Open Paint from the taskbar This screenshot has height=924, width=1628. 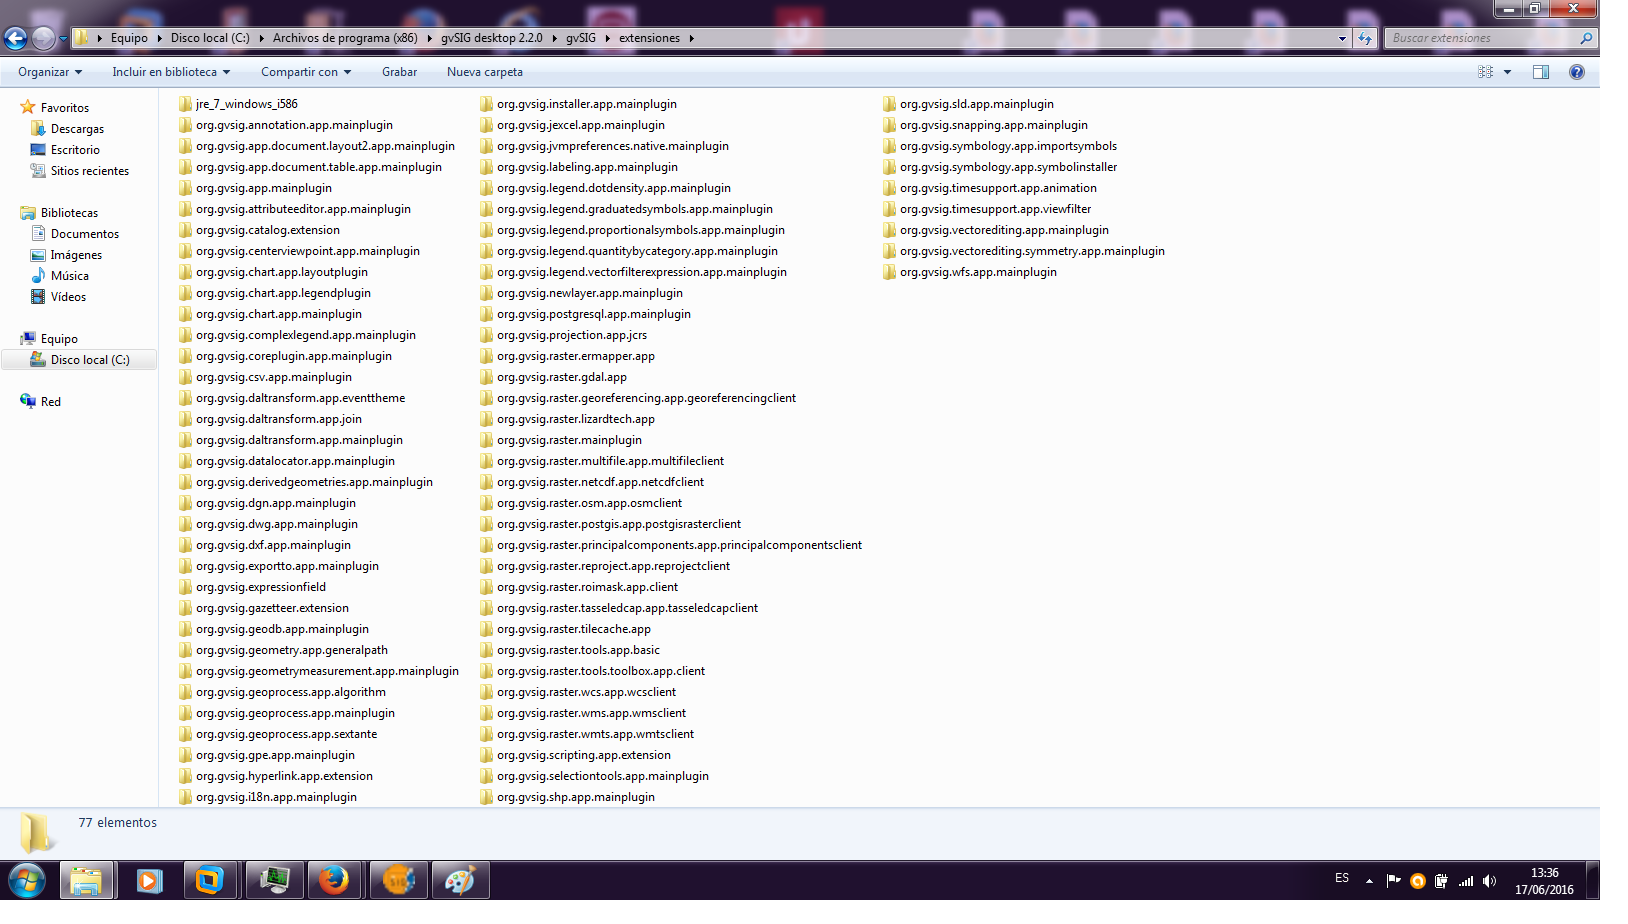coord(460,880)
